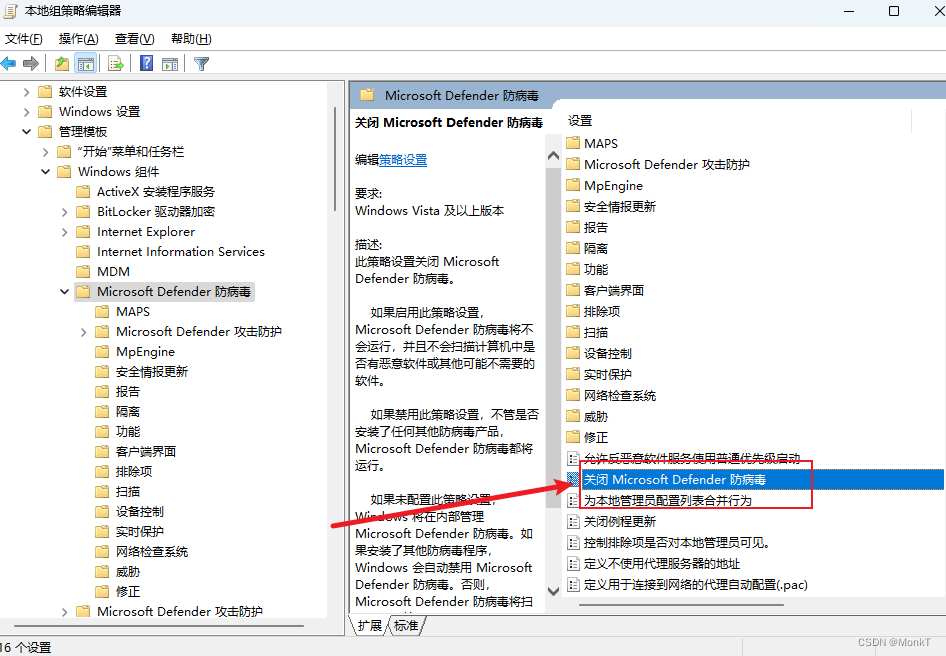
Task: Expand the "开始"菜单和任务栏 node
Action: pos(45,152)
